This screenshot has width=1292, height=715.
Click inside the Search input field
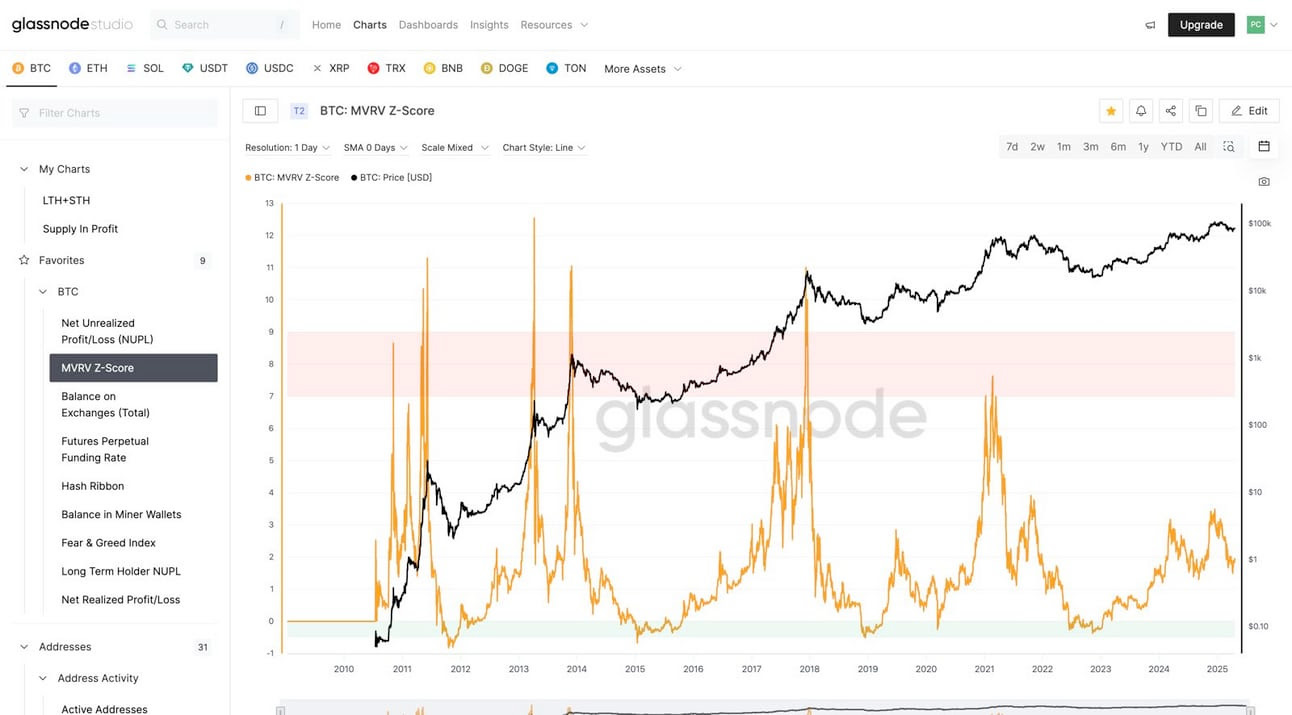[x=220, y=24]
